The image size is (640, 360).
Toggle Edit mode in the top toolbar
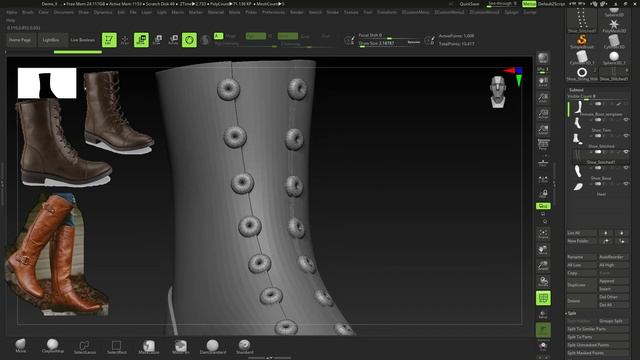click(109, 40)
